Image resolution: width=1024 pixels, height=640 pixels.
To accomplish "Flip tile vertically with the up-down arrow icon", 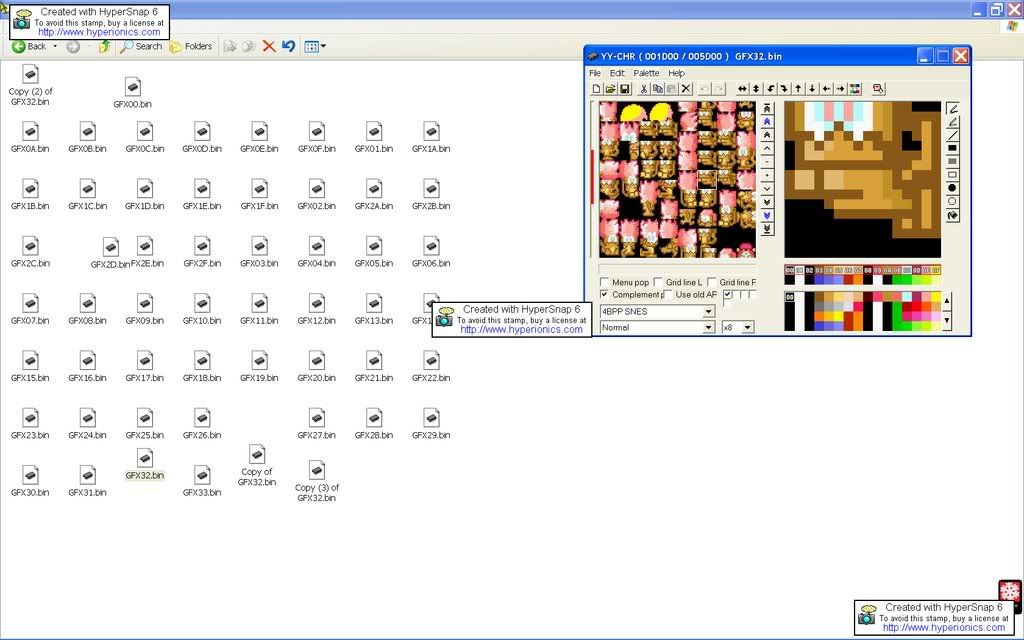I will click(756, 89).
